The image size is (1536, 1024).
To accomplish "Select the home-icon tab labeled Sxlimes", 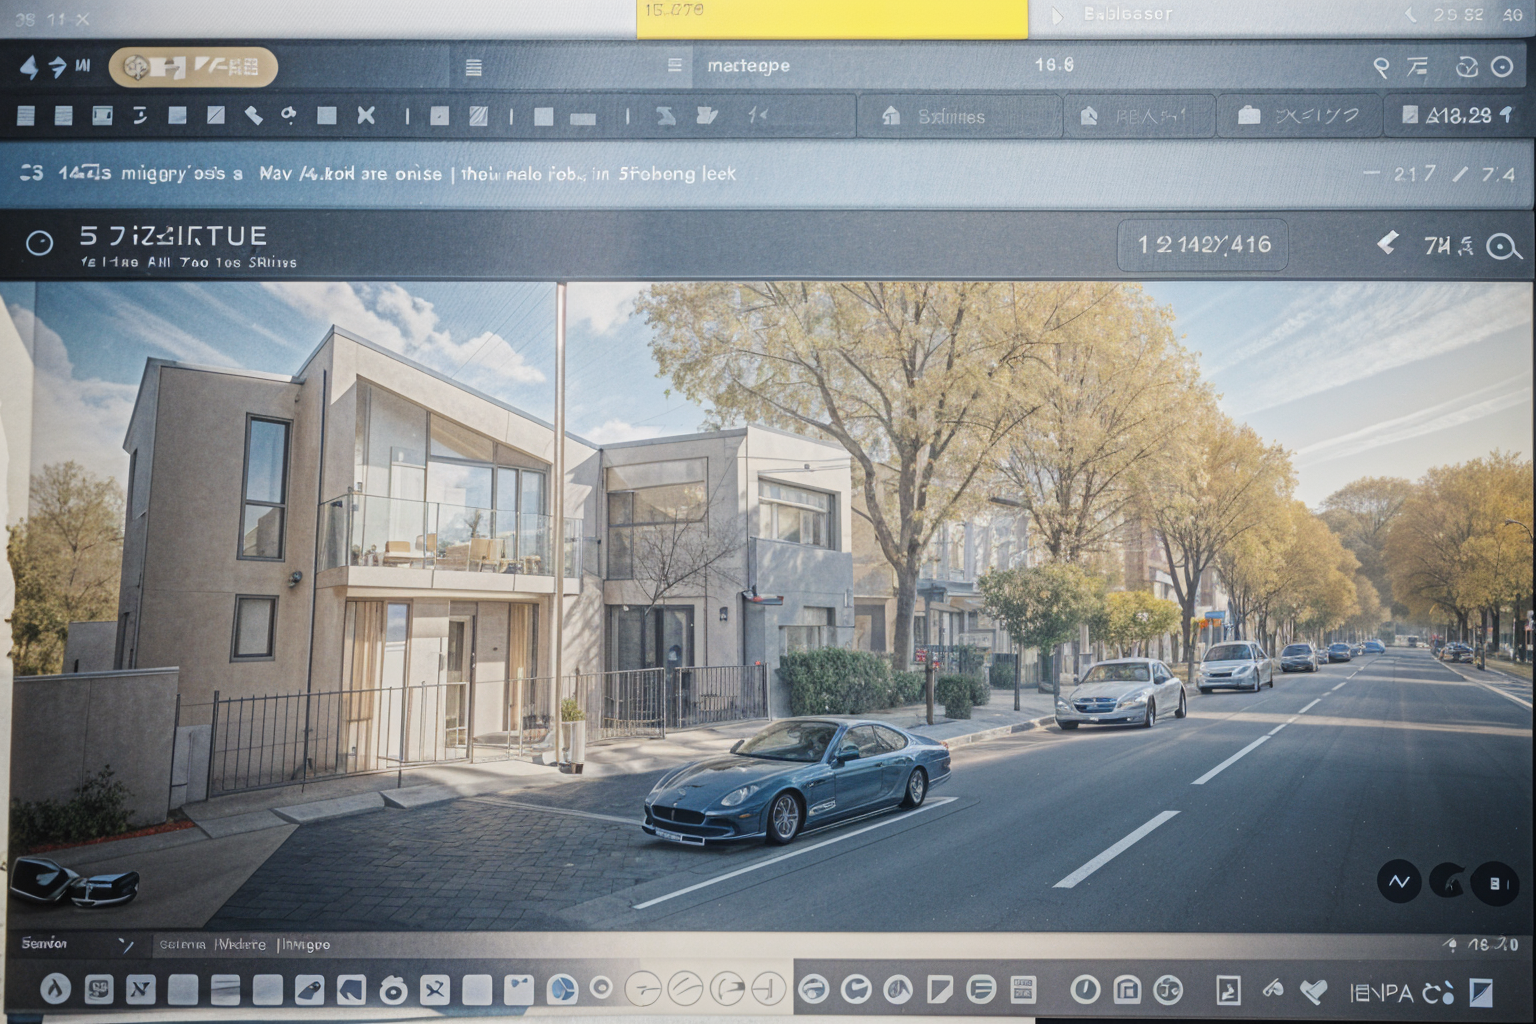I will 937,116.
